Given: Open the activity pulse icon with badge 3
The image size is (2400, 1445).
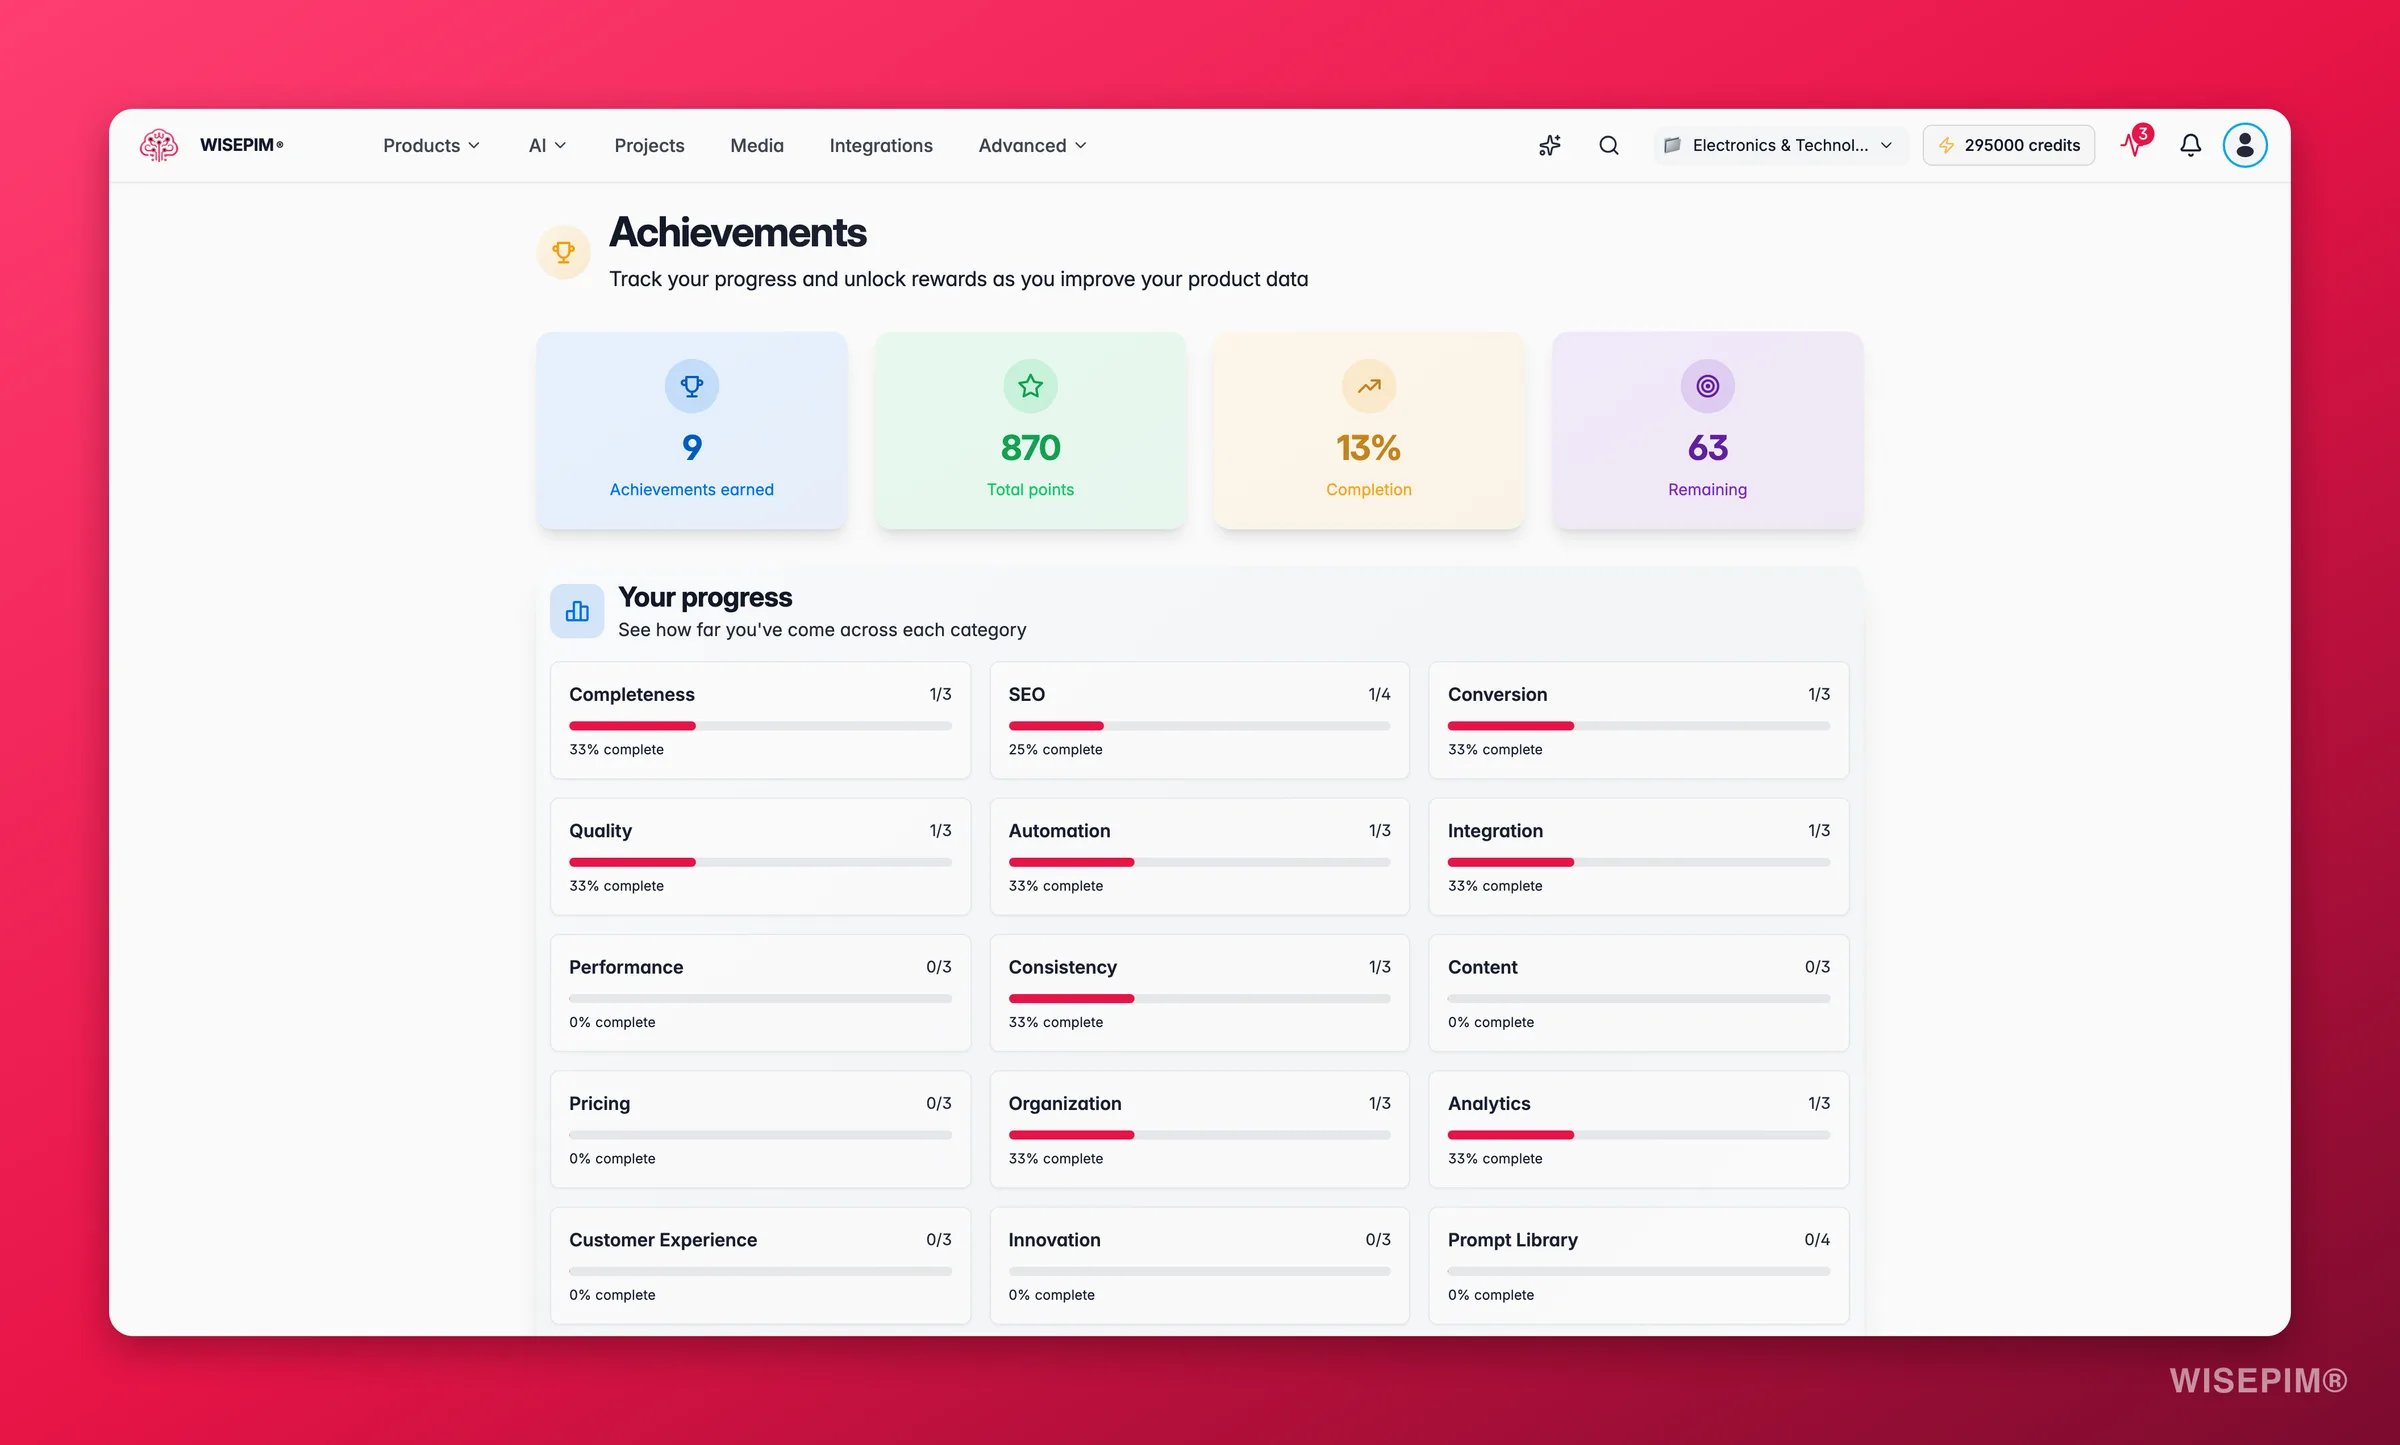Looking at the screenshot, I should pyautogui.click(x=2134, y=144).
